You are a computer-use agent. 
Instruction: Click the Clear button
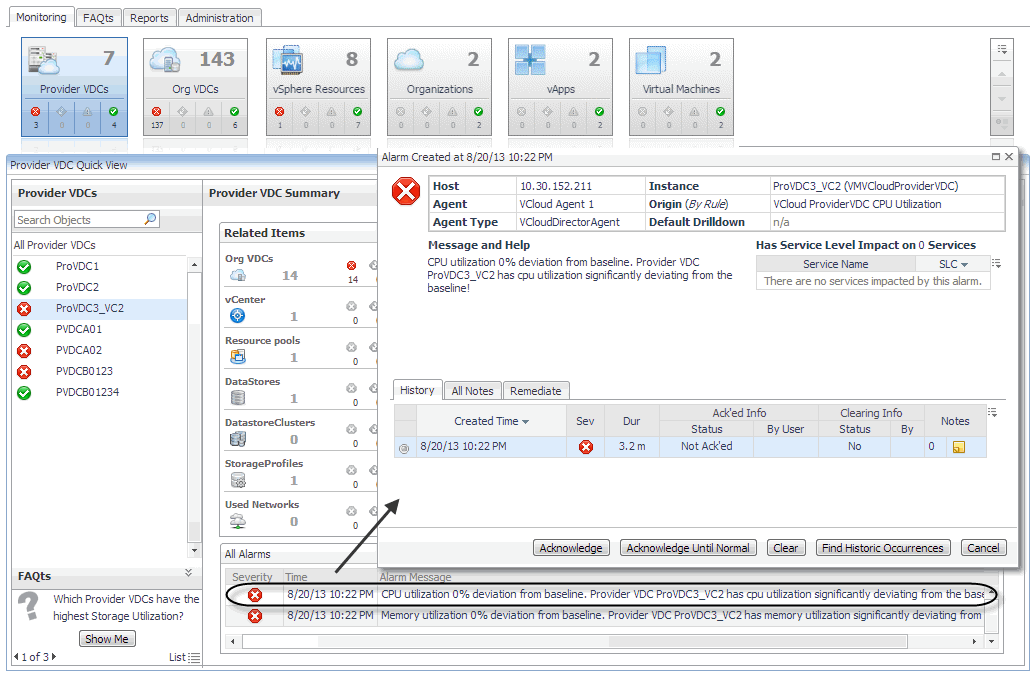point(785,548)
